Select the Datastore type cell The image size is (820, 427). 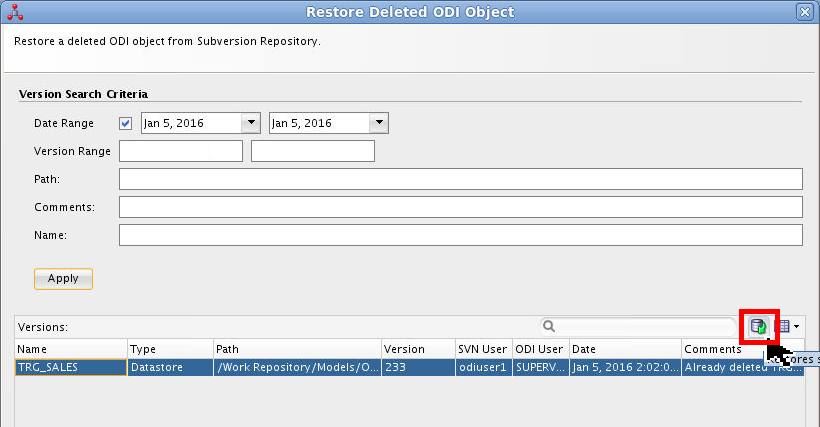(x=171, y=367)
